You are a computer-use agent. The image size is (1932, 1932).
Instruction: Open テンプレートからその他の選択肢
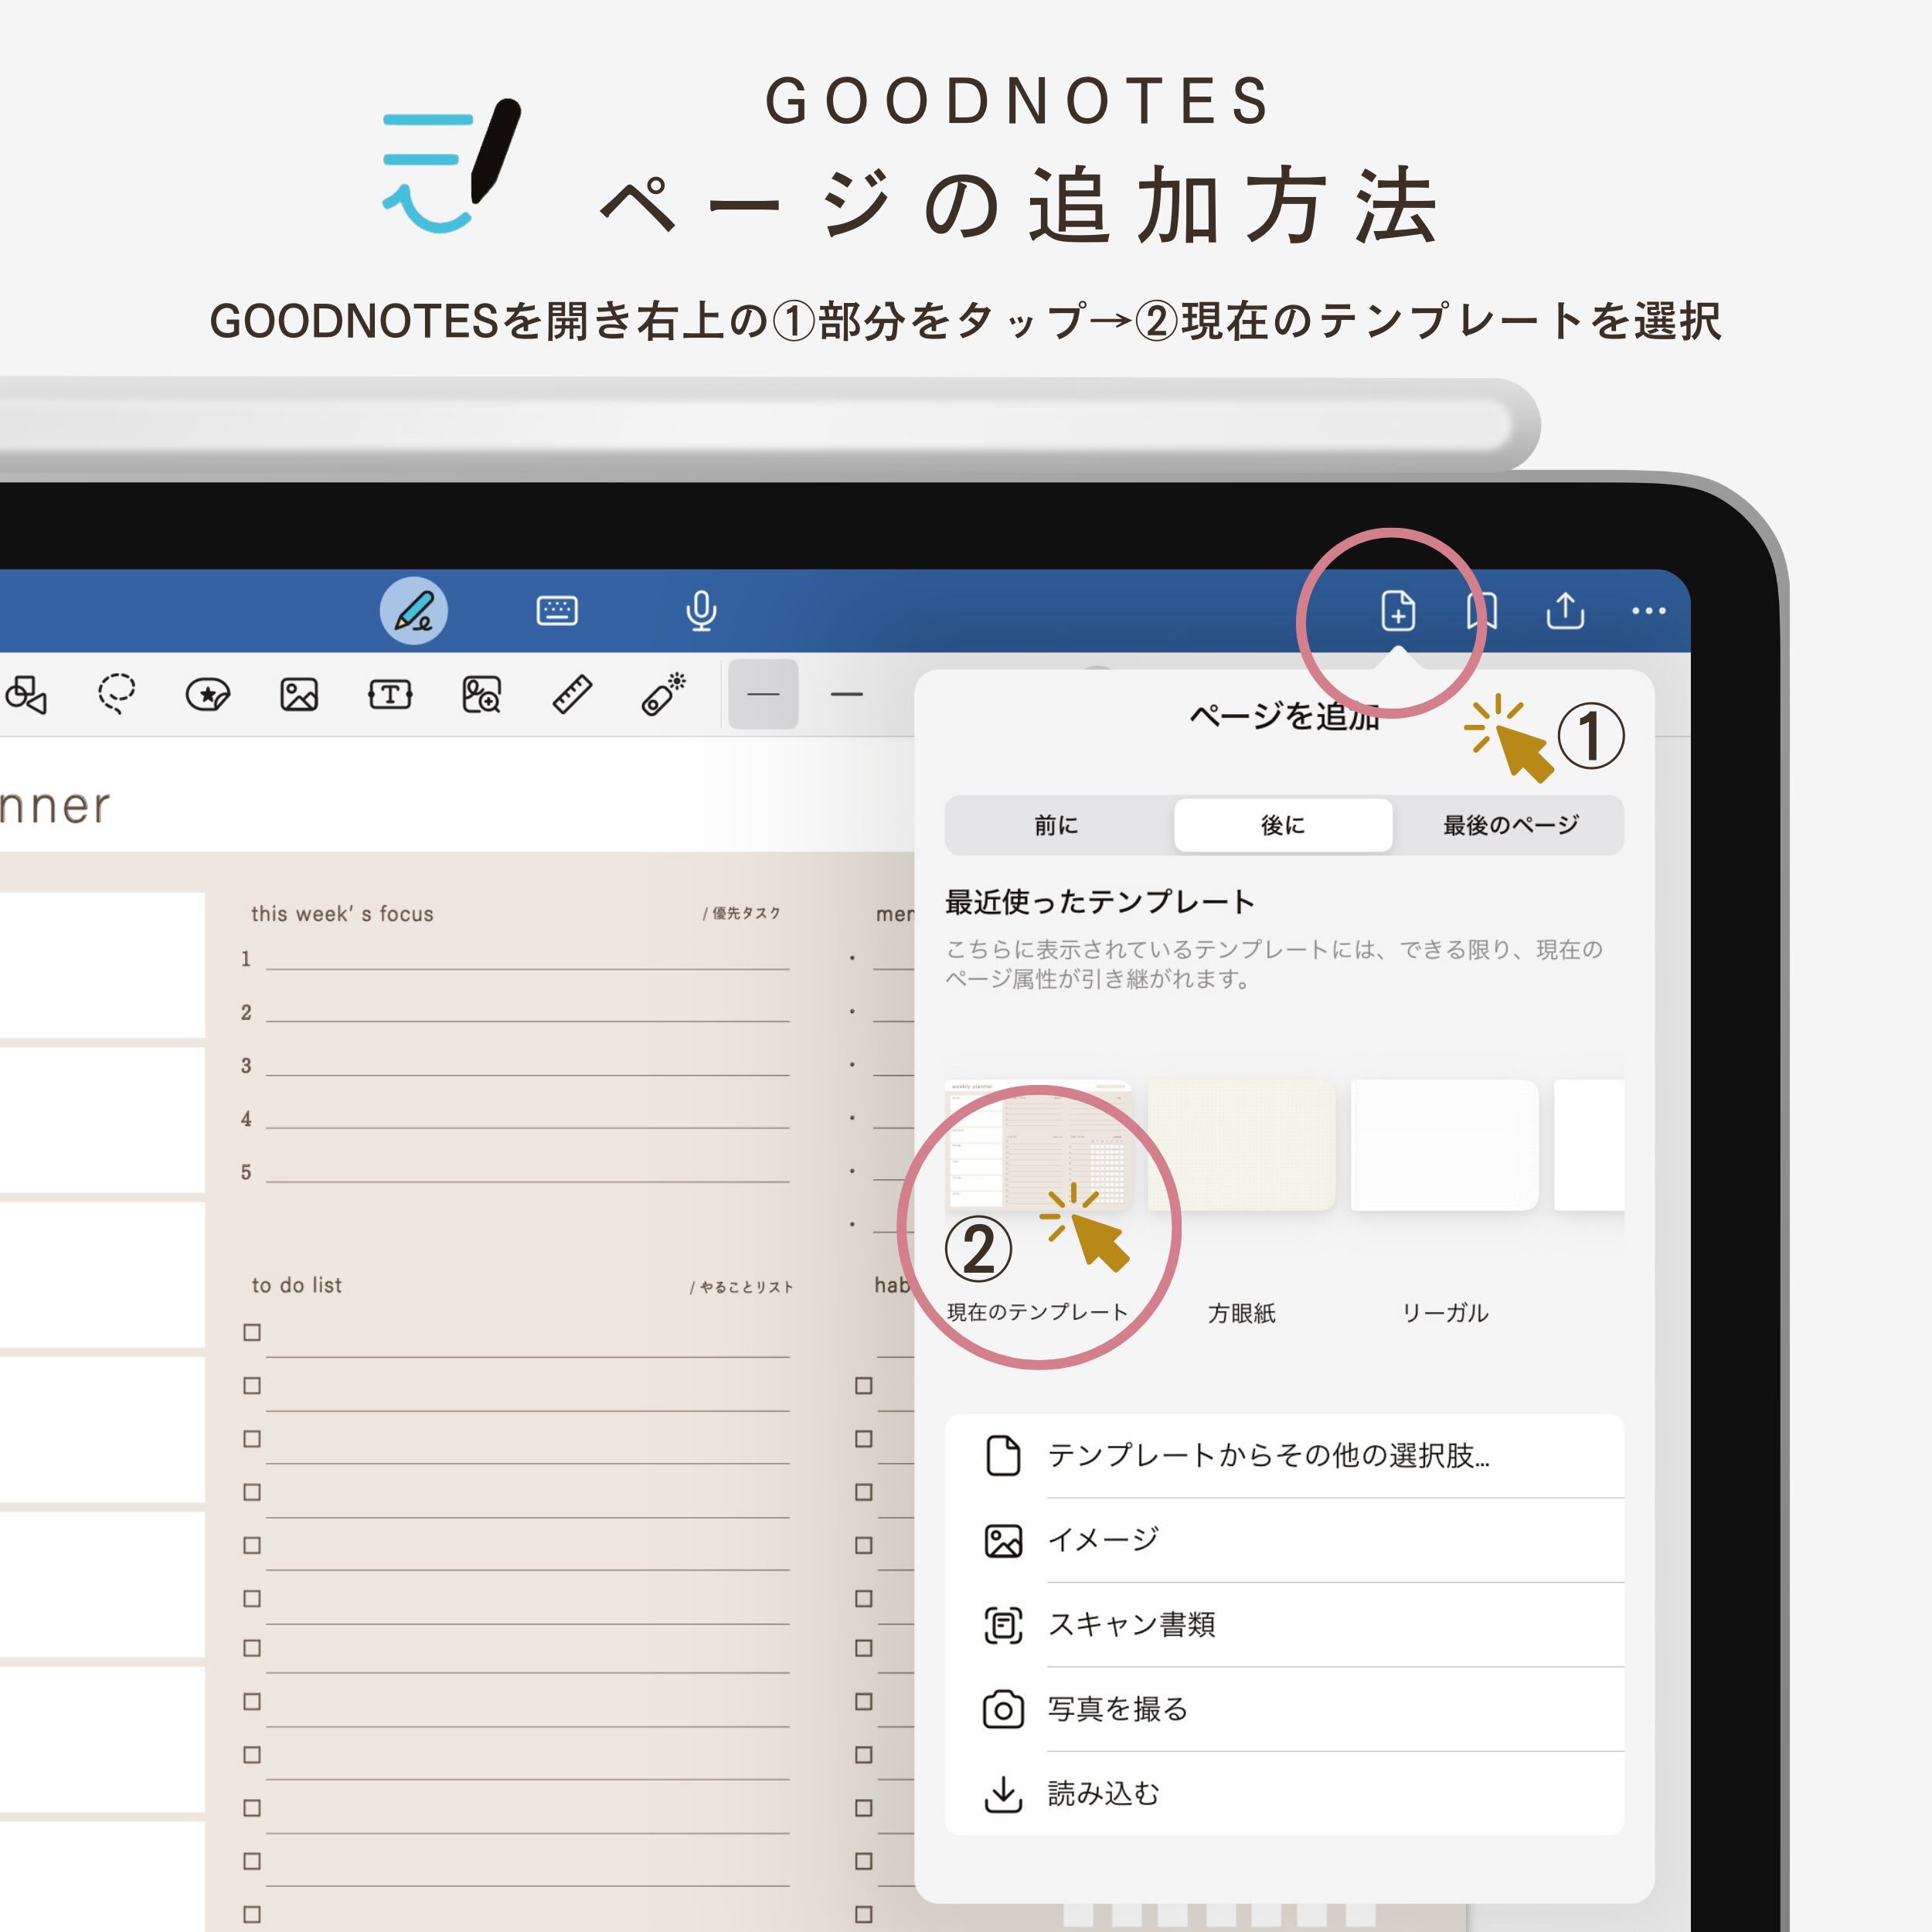(1284, 1456)
